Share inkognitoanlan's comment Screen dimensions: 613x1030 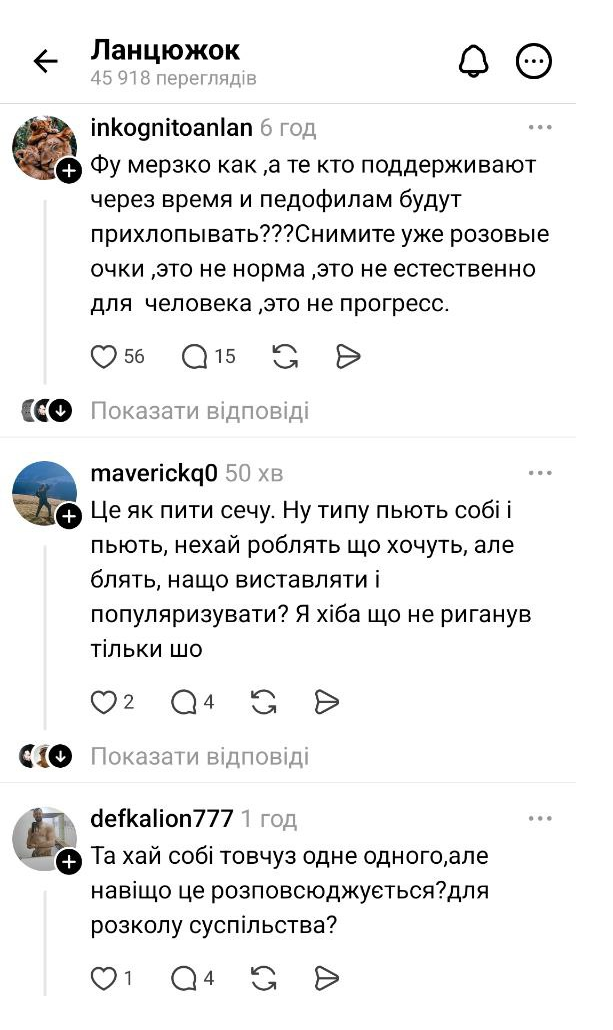click(347, 356)
